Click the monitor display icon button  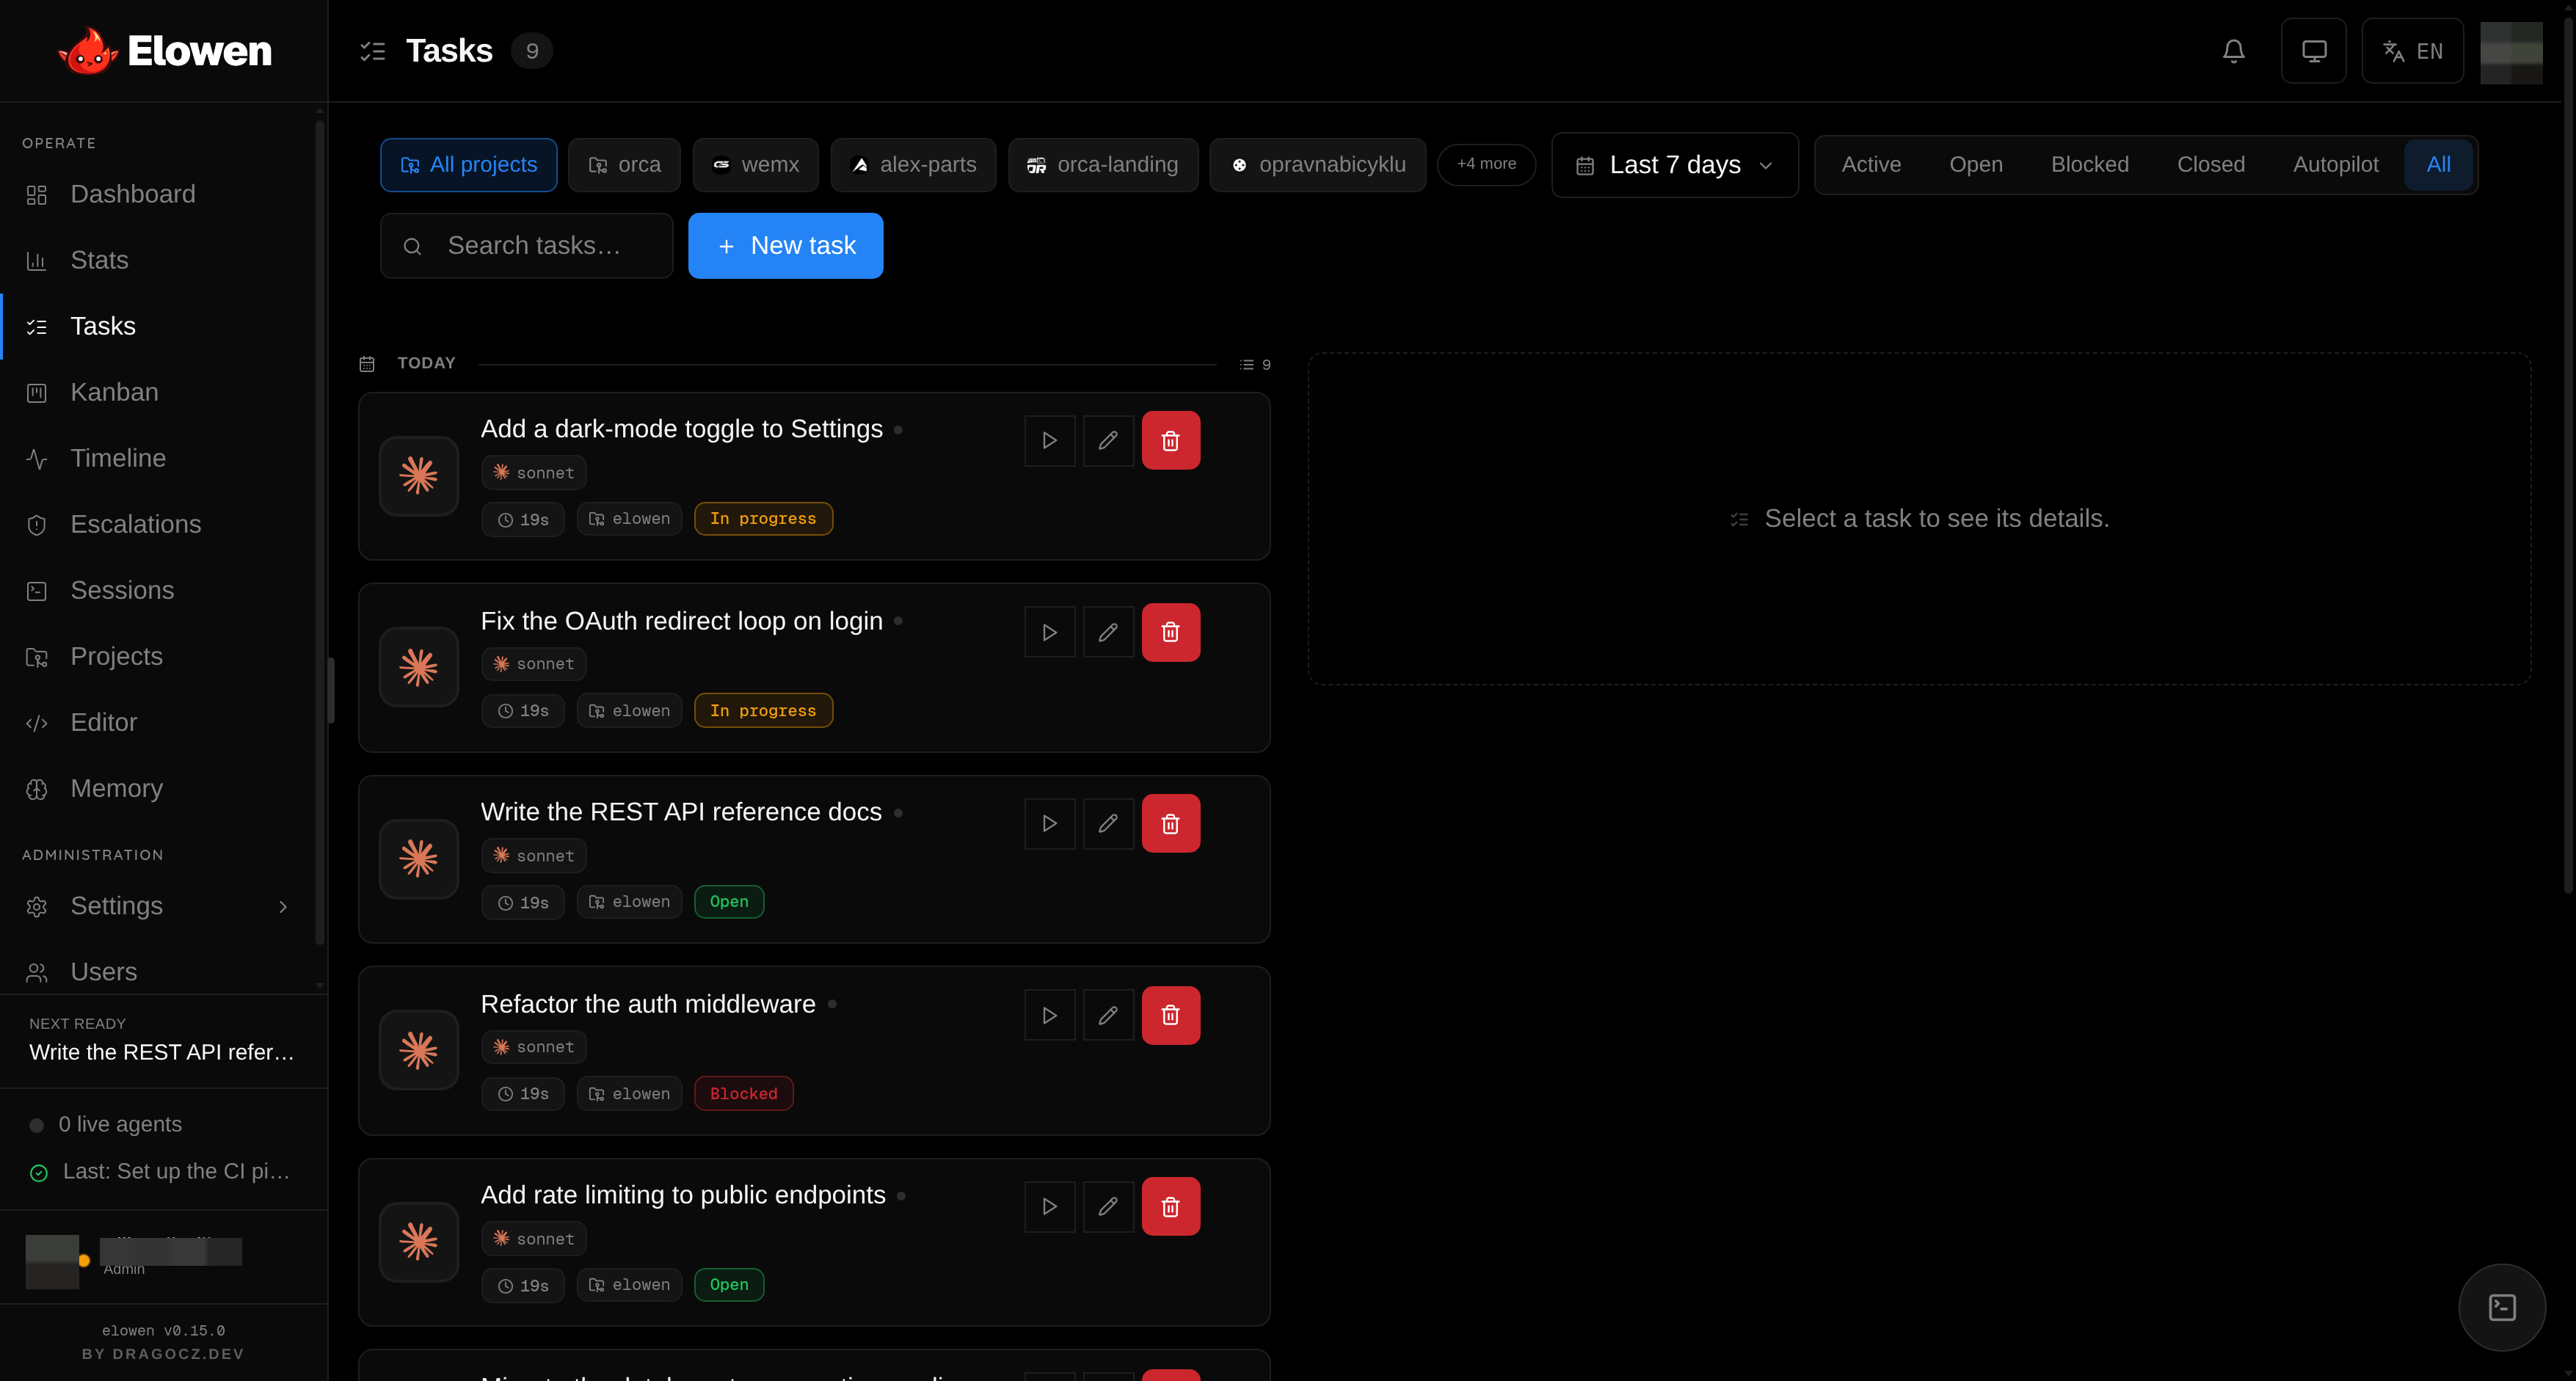(2313, 51)
